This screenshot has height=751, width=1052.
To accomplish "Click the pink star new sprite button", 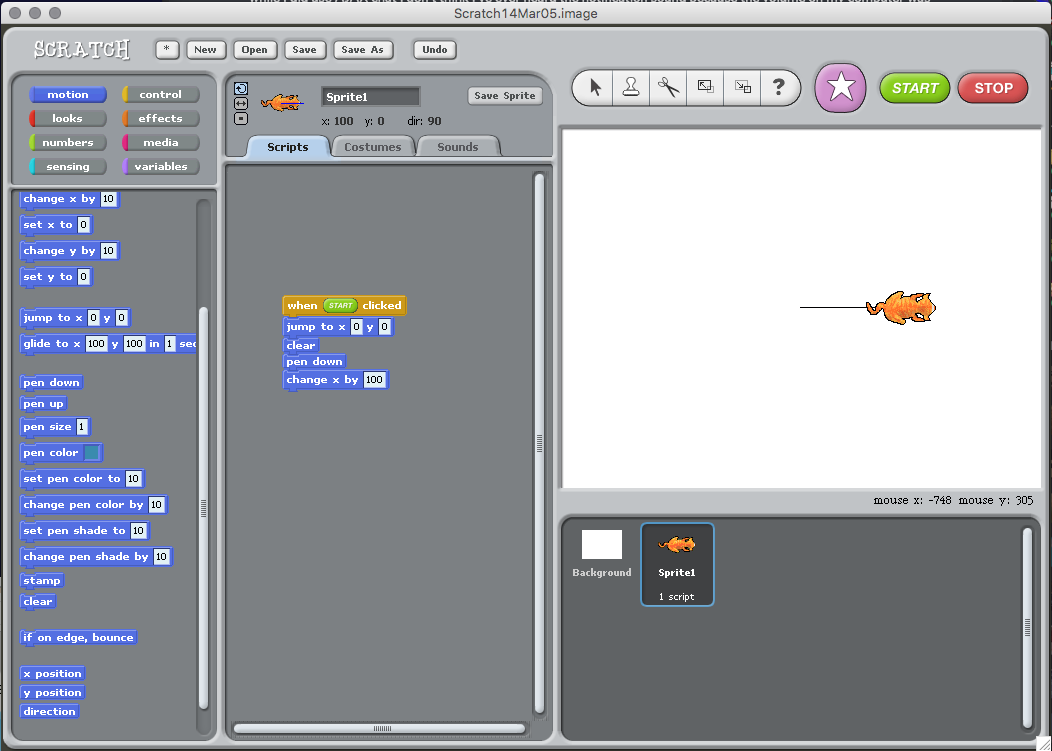I will point(840,88).
